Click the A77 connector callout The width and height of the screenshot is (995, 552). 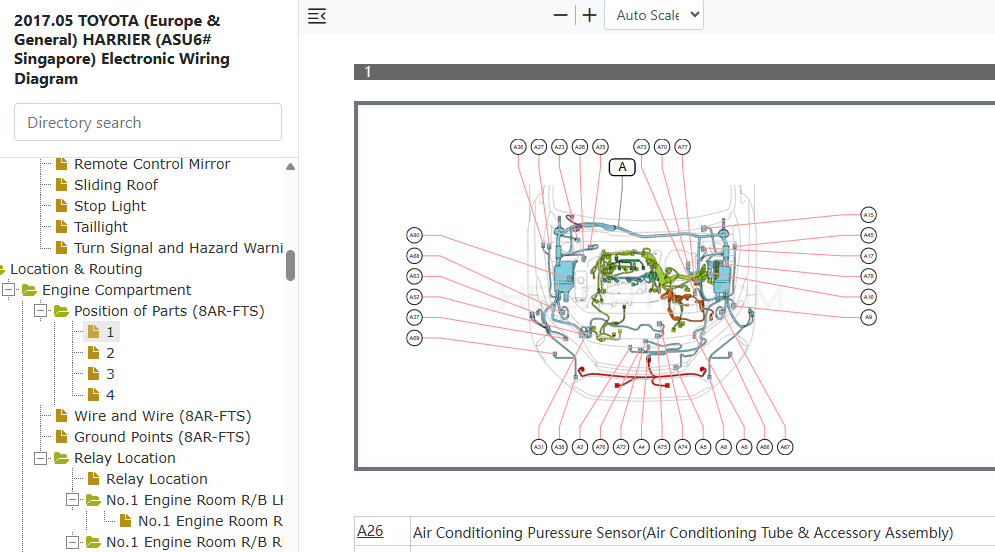(682, 147)
